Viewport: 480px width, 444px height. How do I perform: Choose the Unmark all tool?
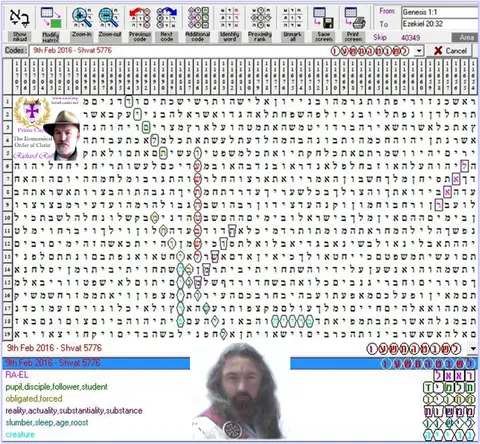click(292, 24)
